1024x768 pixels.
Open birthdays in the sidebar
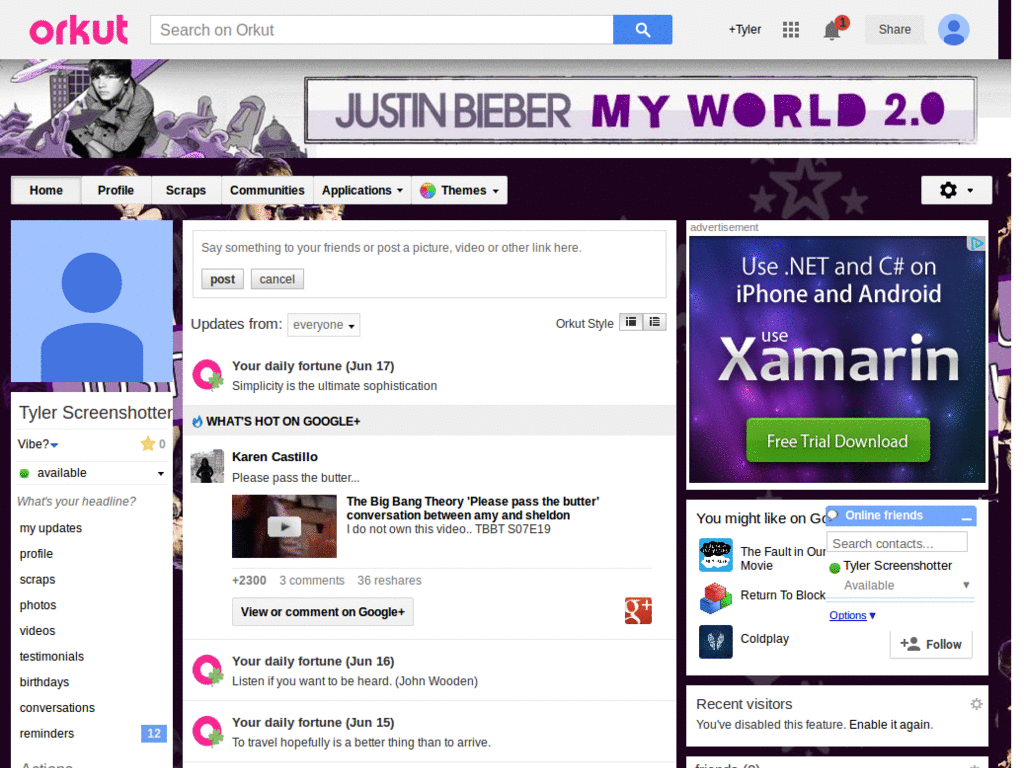tap(44, 682)
